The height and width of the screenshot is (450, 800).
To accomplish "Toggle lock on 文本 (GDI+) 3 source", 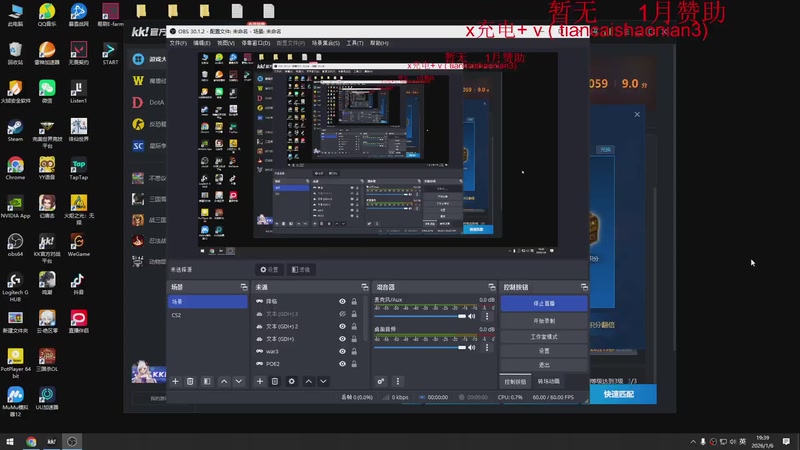I will [354, 314].
